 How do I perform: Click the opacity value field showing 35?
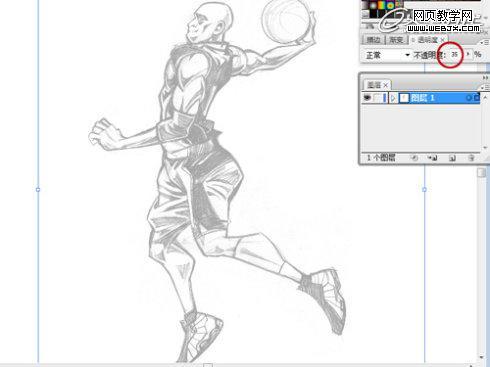454,54
